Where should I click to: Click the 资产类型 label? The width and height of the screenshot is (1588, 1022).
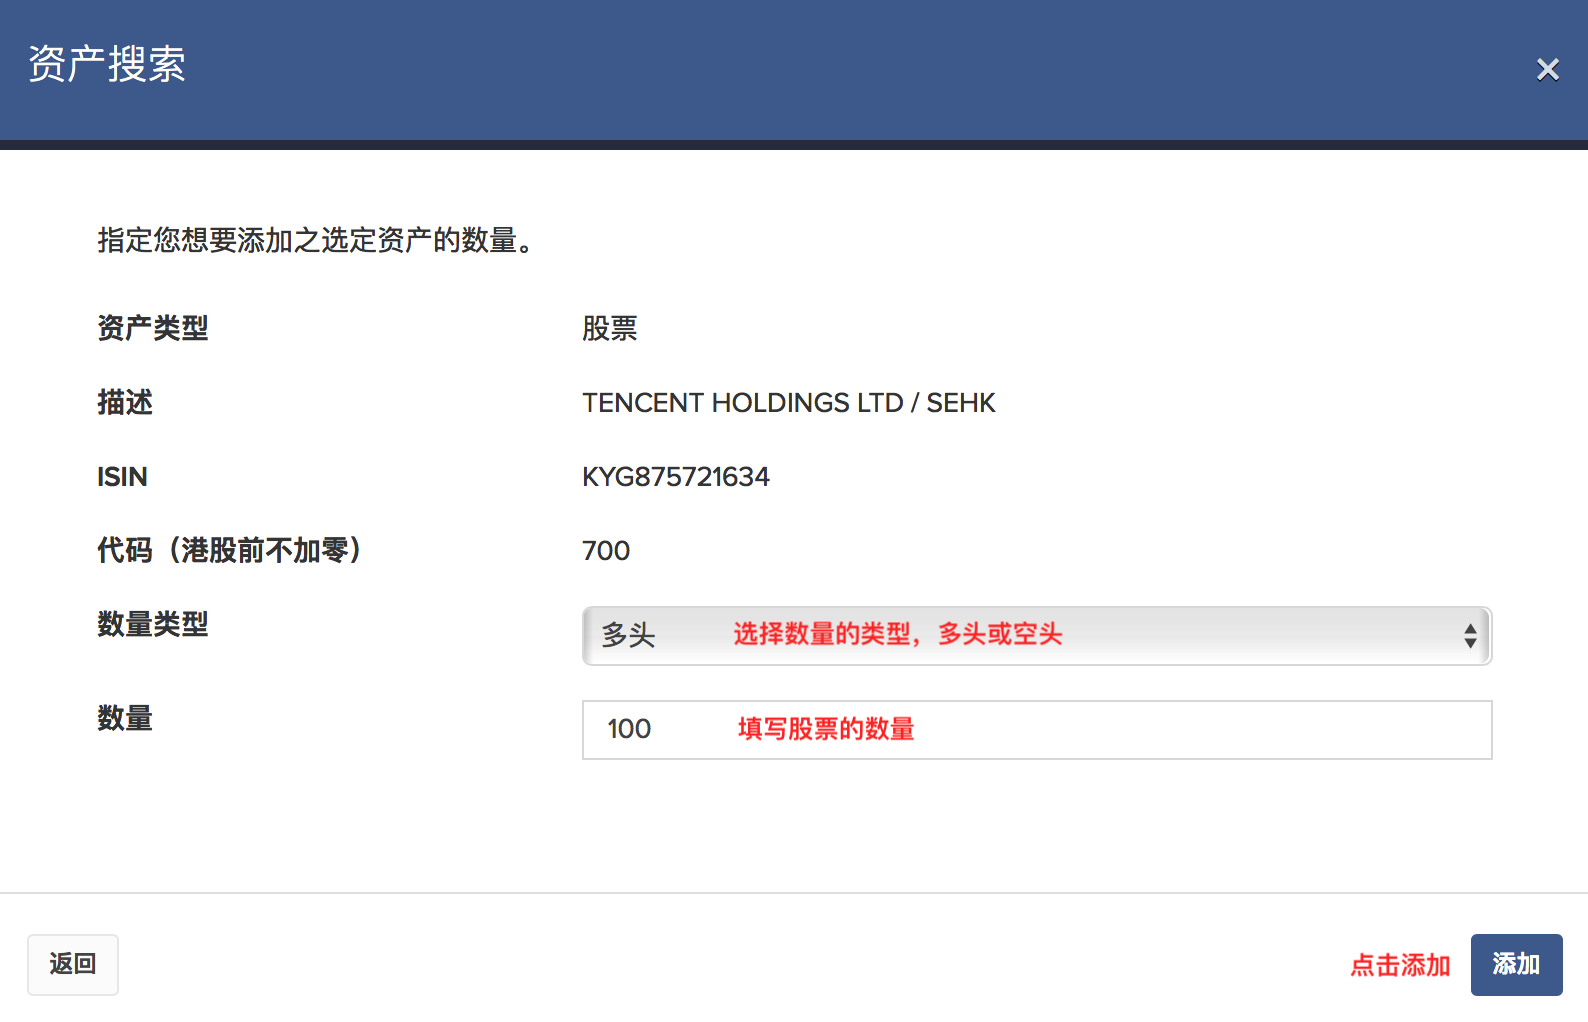153,328
